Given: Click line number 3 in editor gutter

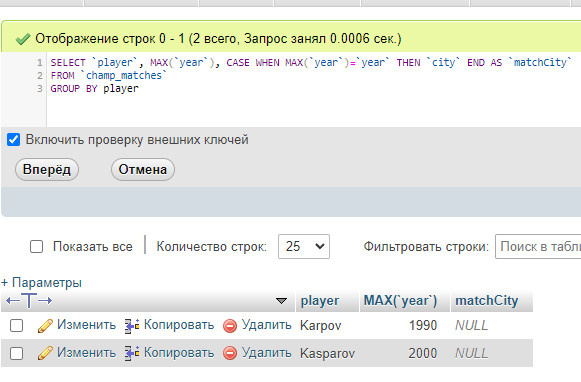Looking at the screenshot, I should [x=40, y=89].
